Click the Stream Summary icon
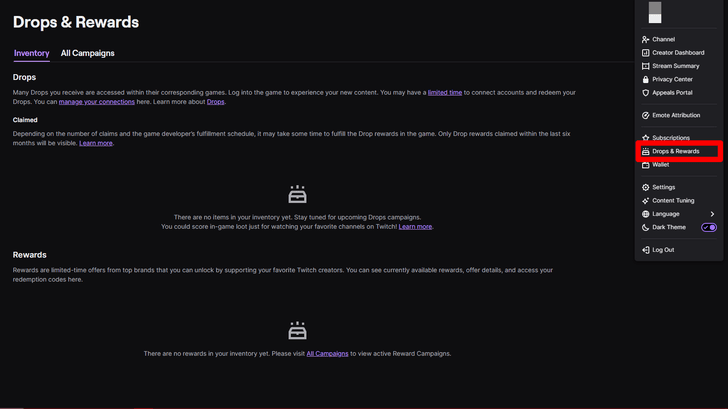This screenshot has height=409, width=728. point(646,66)
